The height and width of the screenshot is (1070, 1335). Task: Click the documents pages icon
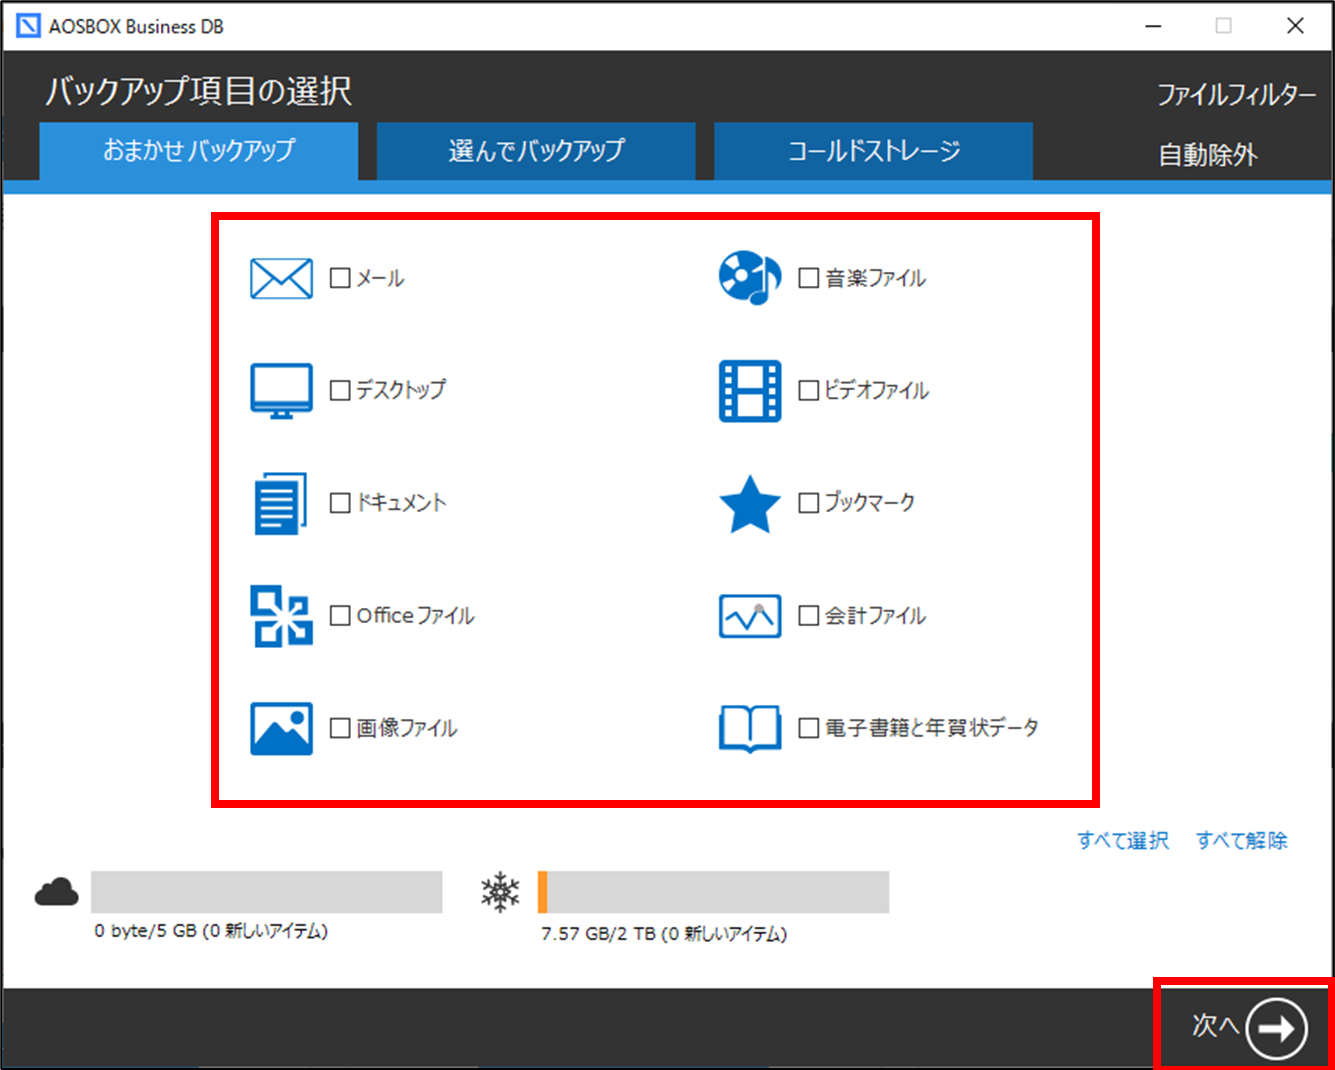280,503
